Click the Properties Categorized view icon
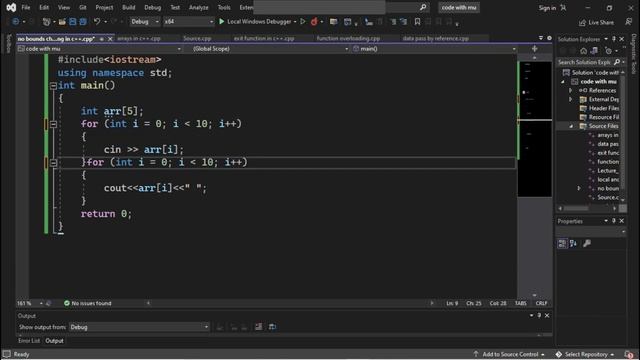640x360 pixels. point(562,244)
